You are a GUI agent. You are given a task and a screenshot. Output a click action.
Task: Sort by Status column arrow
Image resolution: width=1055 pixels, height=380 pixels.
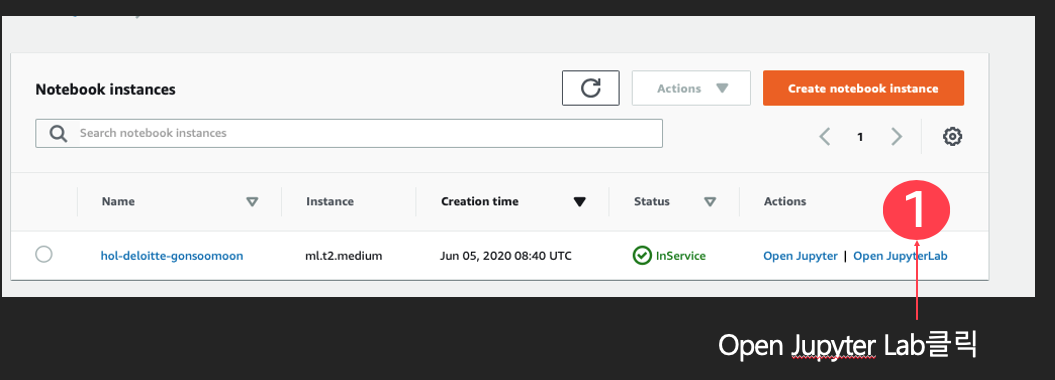click(710, 202)
